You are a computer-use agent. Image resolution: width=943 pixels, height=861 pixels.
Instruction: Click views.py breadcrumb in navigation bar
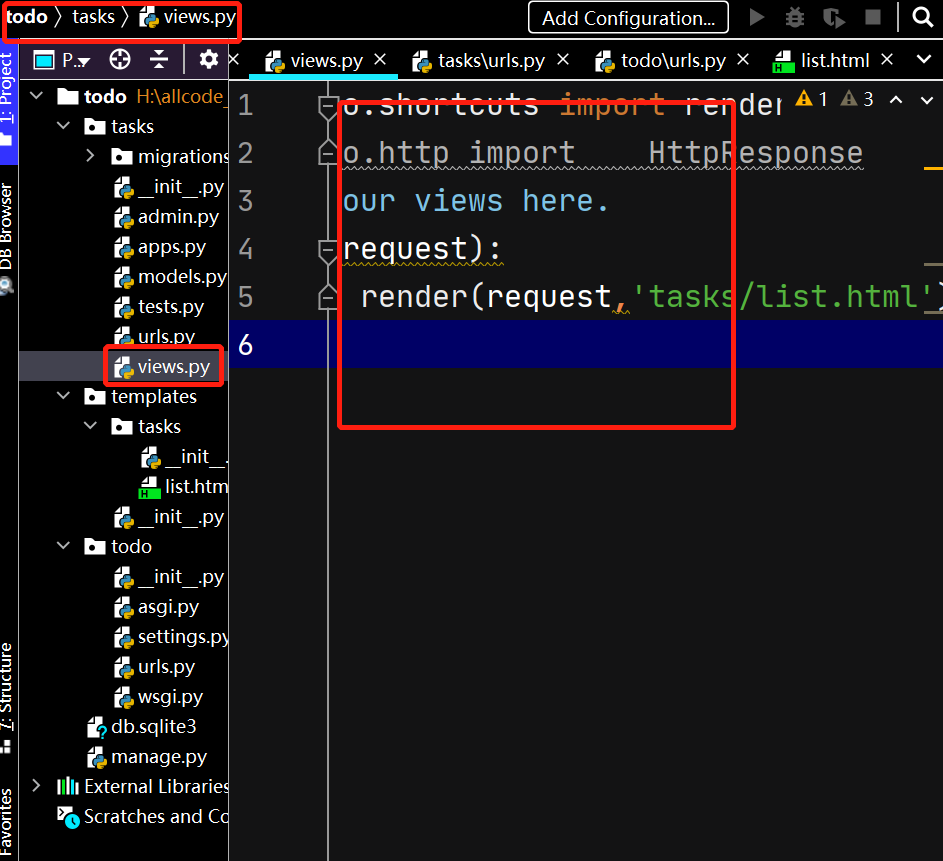coord(188,16)
